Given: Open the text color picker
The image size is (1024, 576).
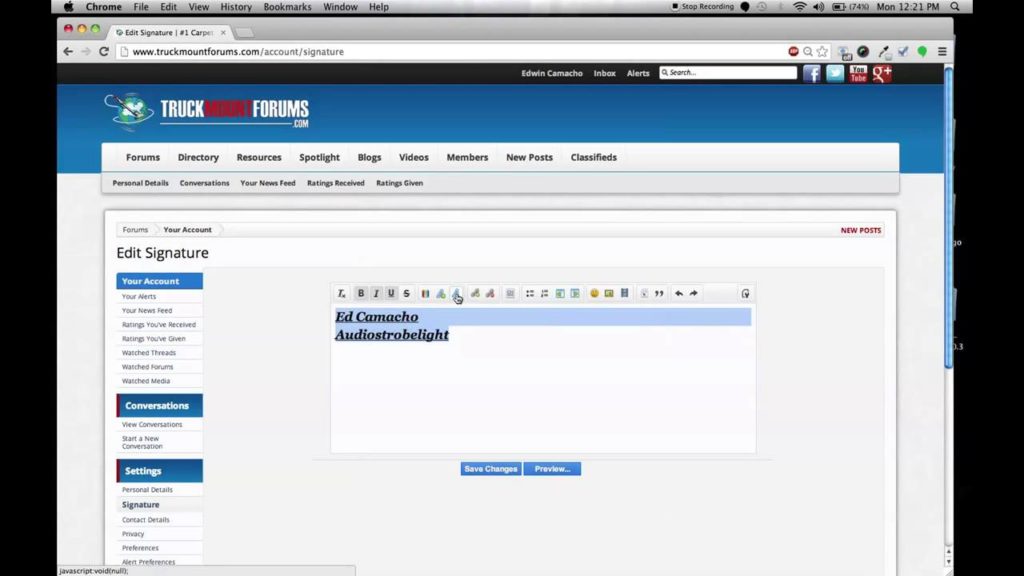Looking at the screenshot, I should (x=425, y=294).
